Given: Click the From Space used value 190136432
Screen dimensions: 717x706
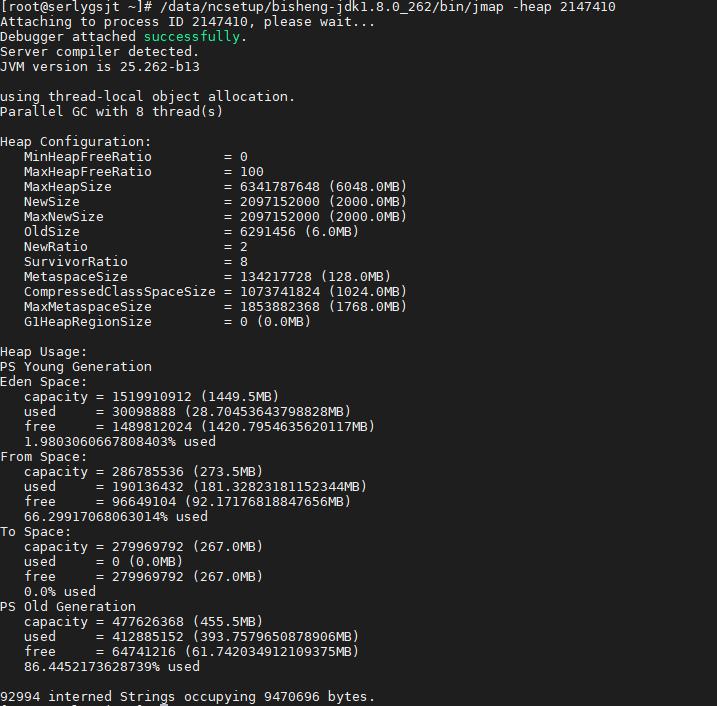Looking at the screenshot, I should point(148,487).
